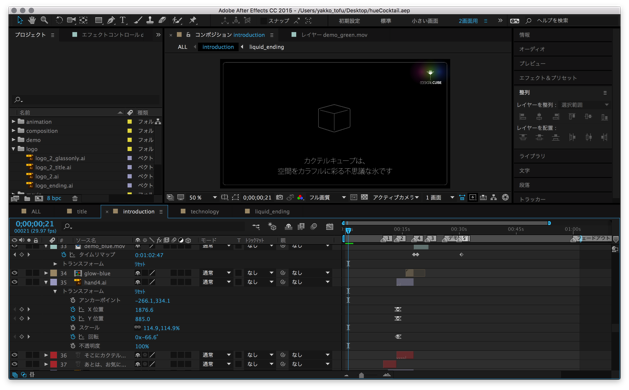Toggle visibility of layer 36

(x=14, y=355)
